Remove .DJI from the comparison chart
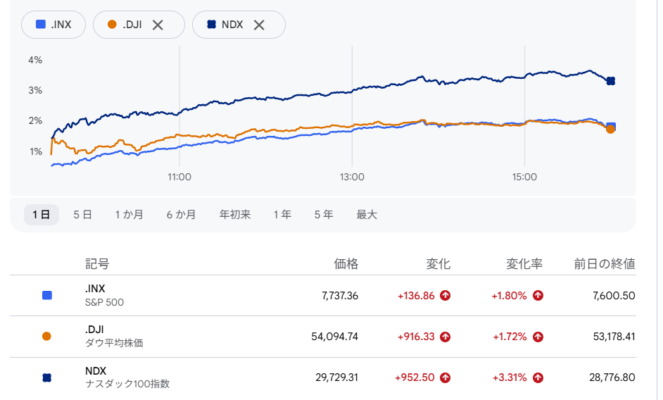663x400 pixels. (158, 25)
